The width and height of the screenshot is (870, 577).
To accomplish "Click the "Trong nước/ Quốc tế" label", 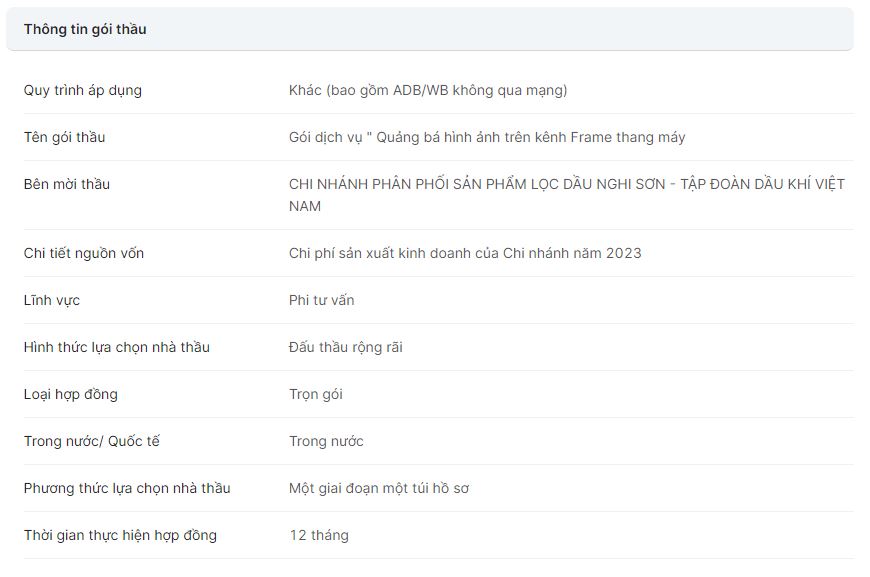I will point(92,441).
